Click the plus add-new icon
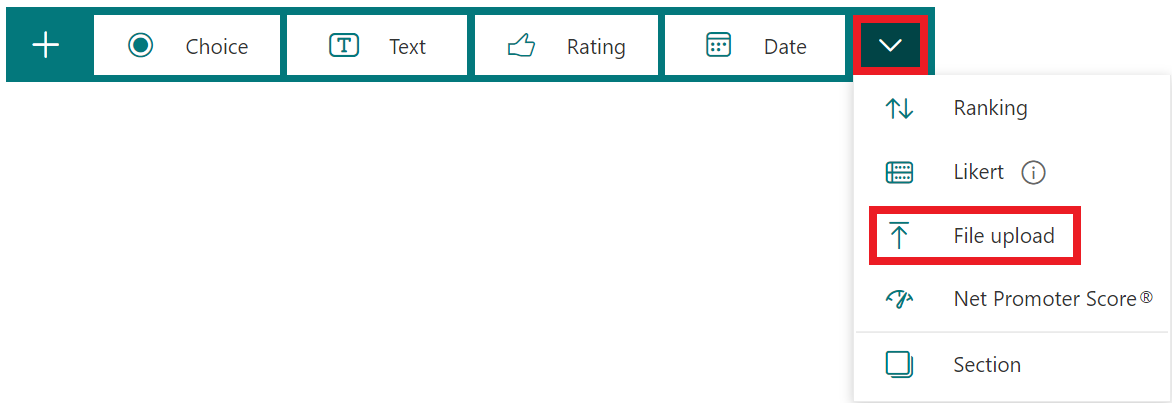The height and width of the screenshot is (403, 1172). coord(46,46)
